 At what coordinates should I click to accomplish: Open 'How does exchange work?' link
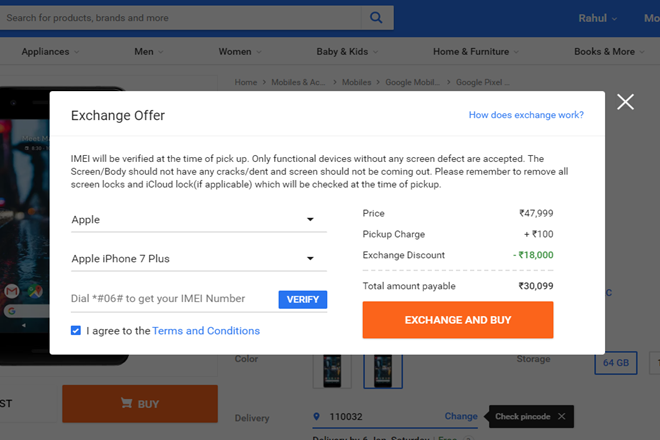[x=526, y=115]
